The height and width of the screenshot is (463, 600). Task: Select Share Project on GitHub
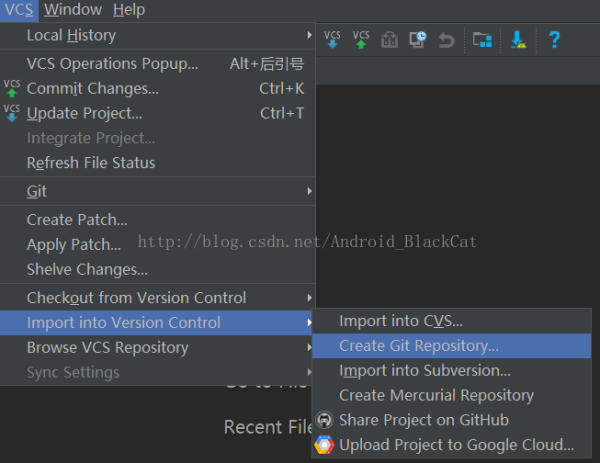point(424,420)
